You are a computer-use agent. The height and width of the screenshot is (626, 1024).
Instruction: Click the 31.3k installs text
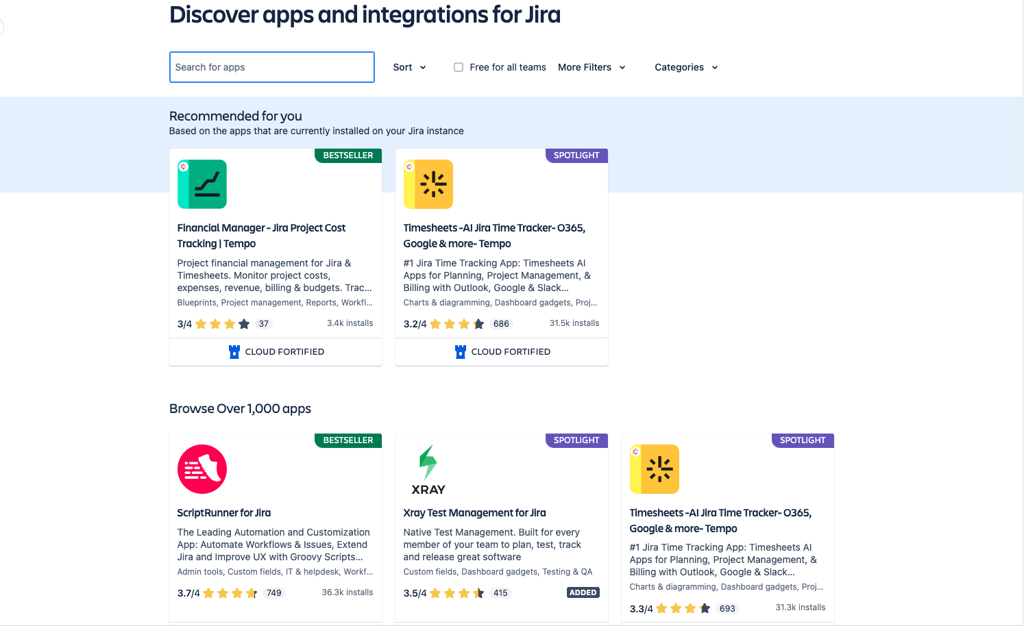801,608
